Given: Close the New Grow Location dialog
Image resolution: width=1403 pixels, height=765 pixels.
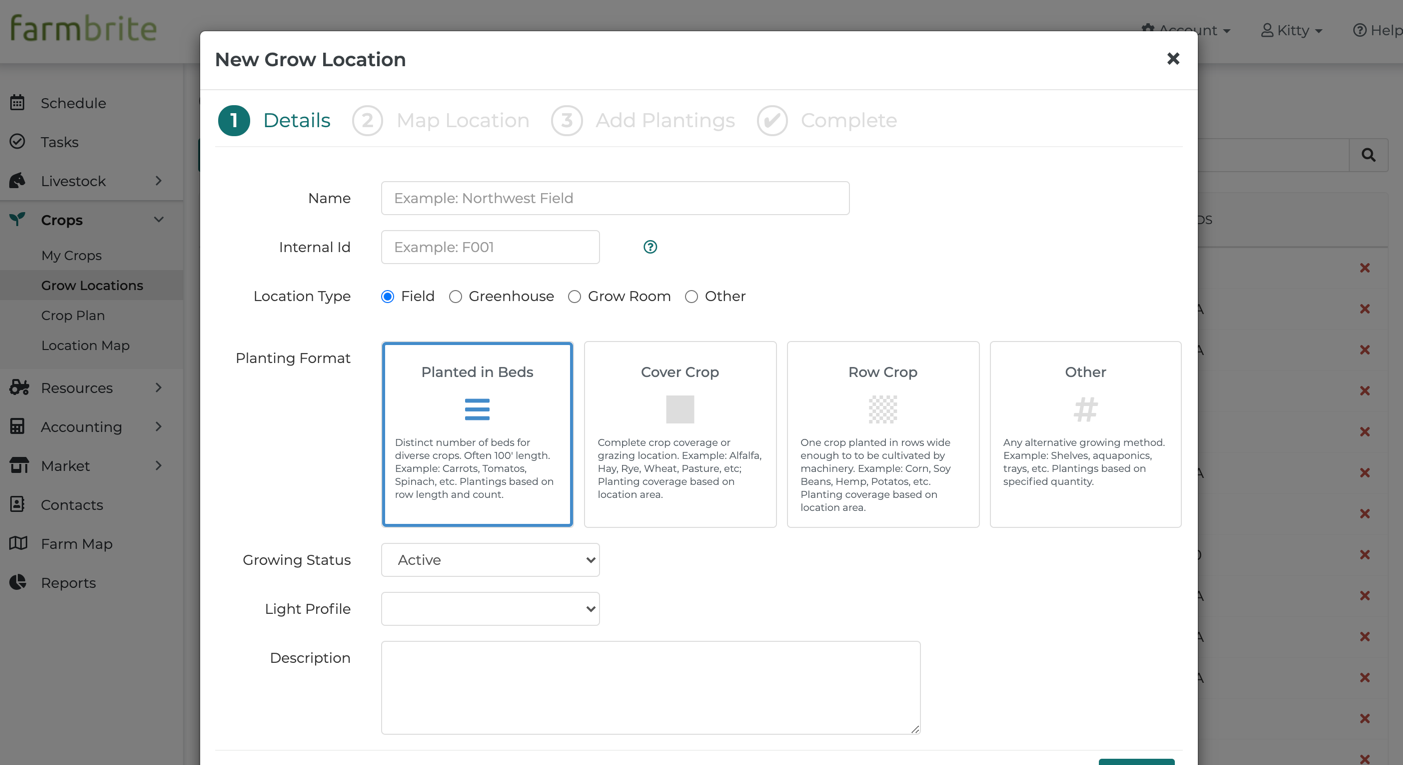Looking at the screenshot, I should 1173,59.
